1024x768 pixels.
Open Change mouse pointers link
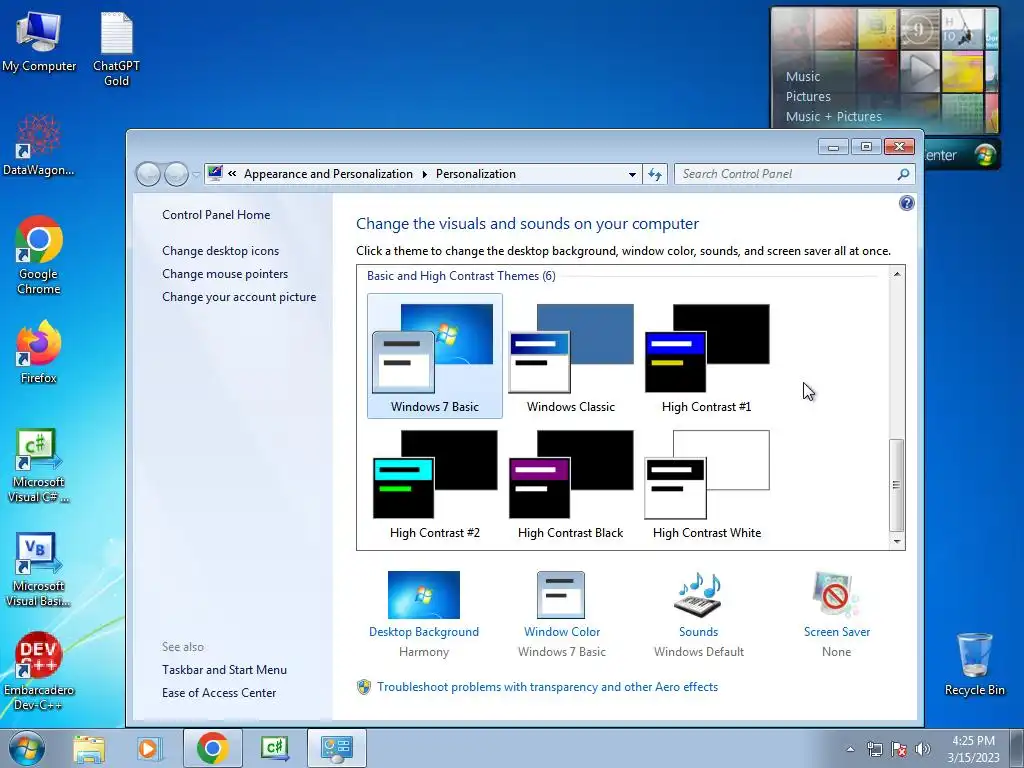pos(225,274)
